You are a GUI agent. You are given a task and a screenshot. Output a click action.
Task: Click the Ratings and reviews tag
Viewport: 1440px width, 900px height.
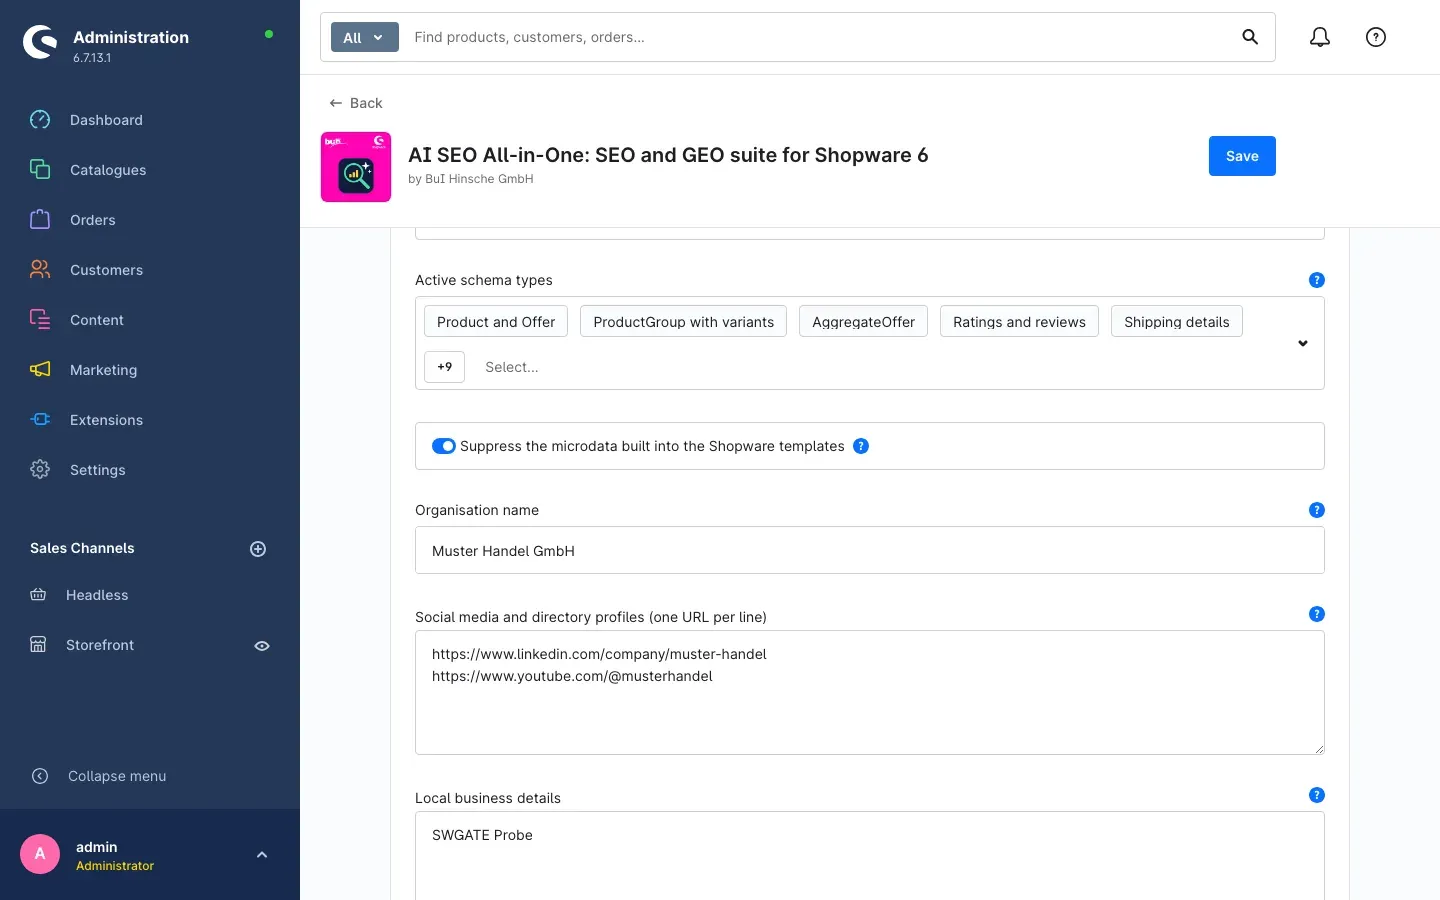(1019, 322)
